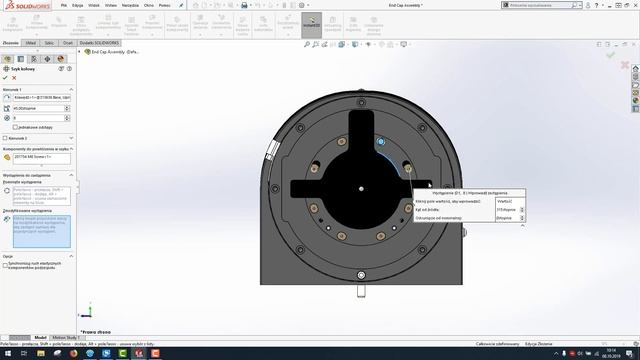
Task: Enable the Jednakowe odstępy checkbox
Action: pyautogui.click(x=15, y=127)
